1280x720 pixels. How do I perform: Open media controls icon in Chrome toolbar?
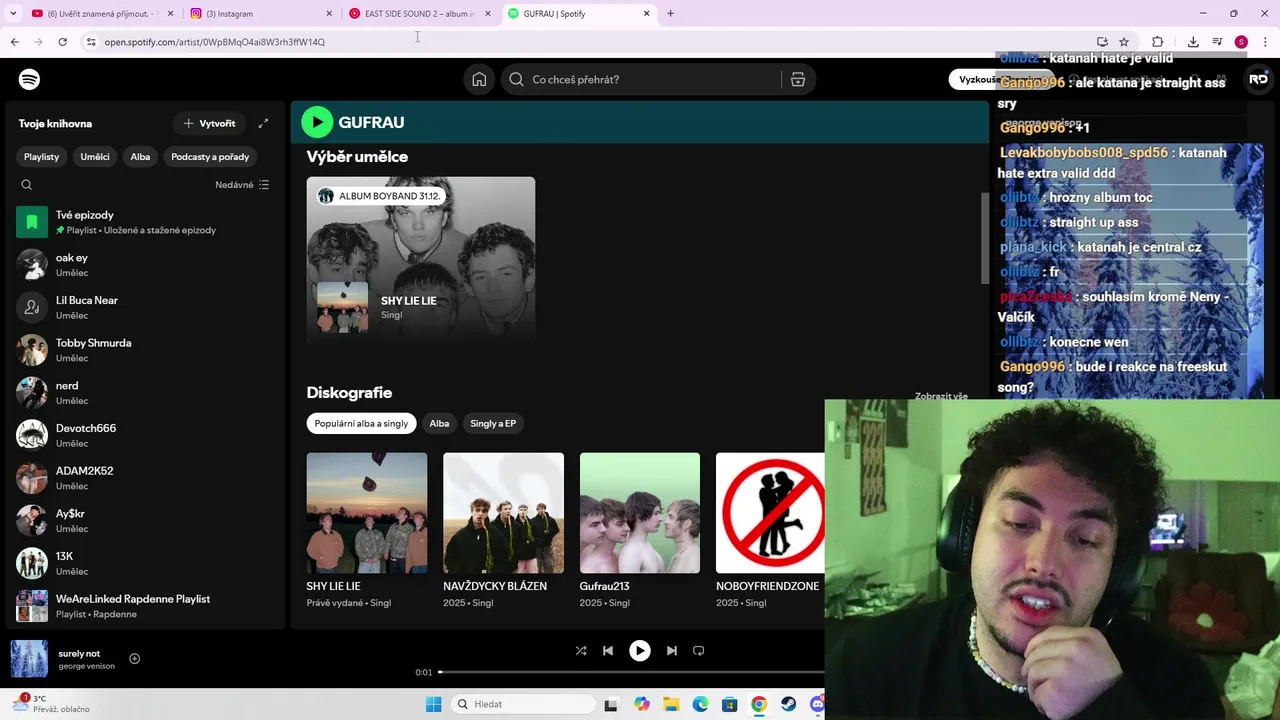point(1217,42)
